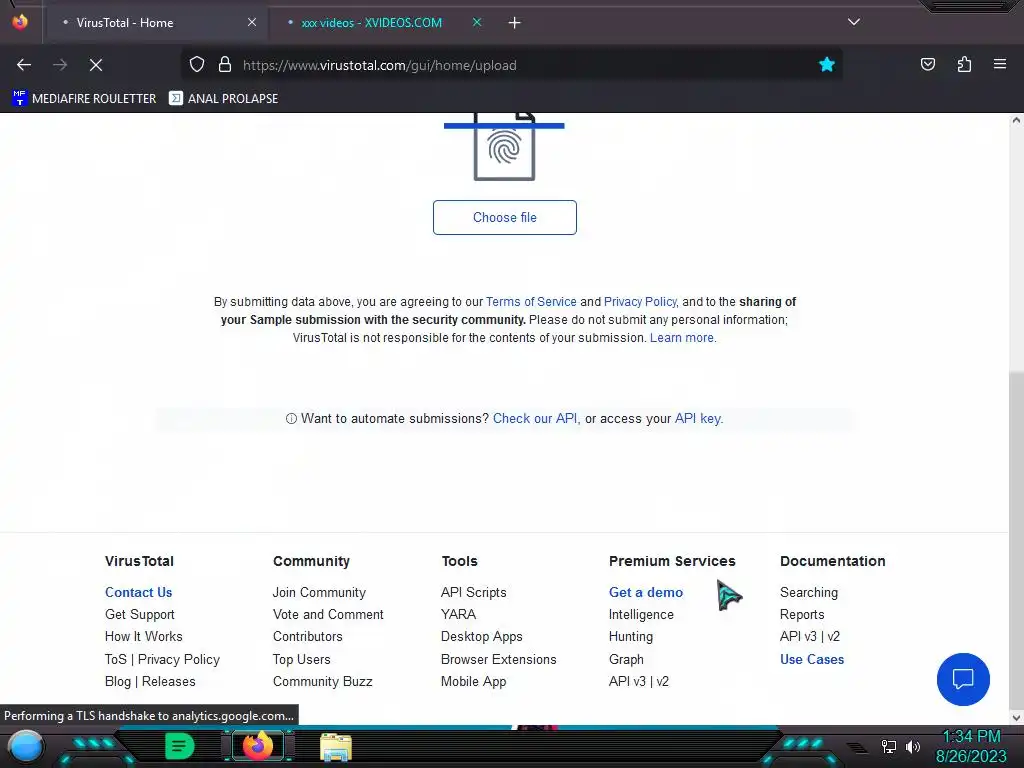
Task: Open File Explorer from the taskbar
Action: [x=336, y=747]
